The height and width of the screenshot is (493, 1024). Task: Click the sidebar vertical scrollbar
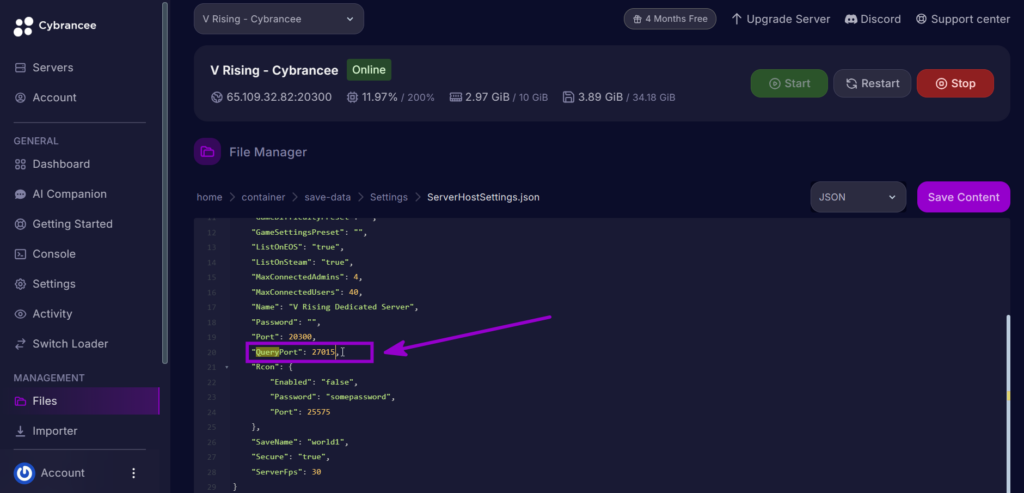click(165, 183)
